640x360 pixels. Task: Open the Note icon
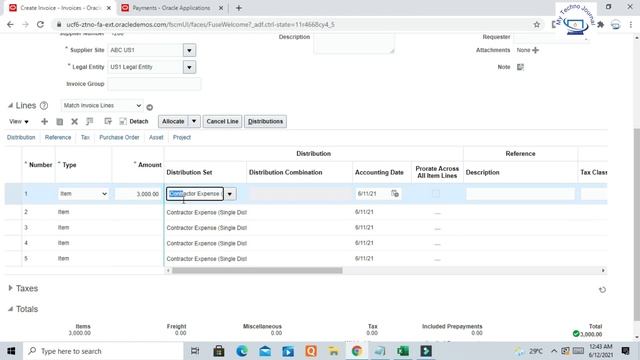coord(520,67)
